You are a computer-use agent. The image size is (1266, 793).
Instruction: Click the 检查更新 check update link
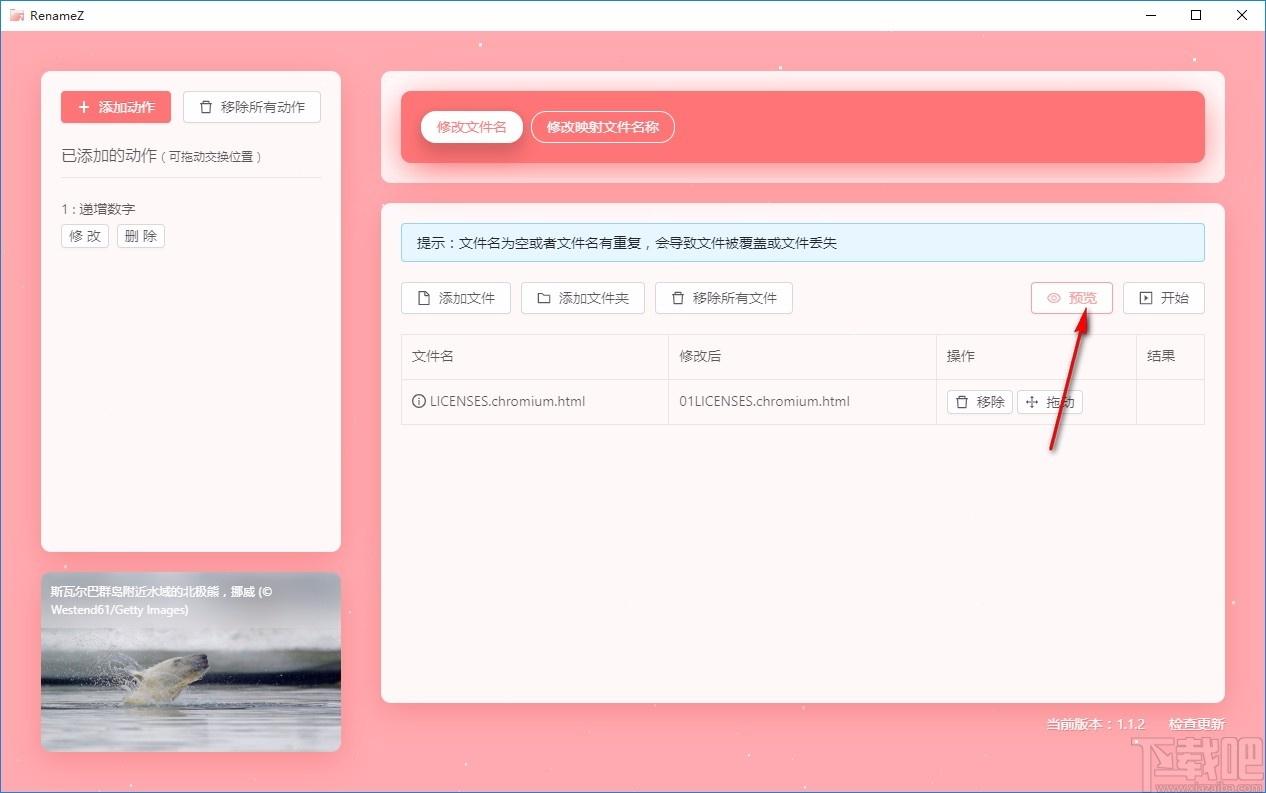(1196, 724)
